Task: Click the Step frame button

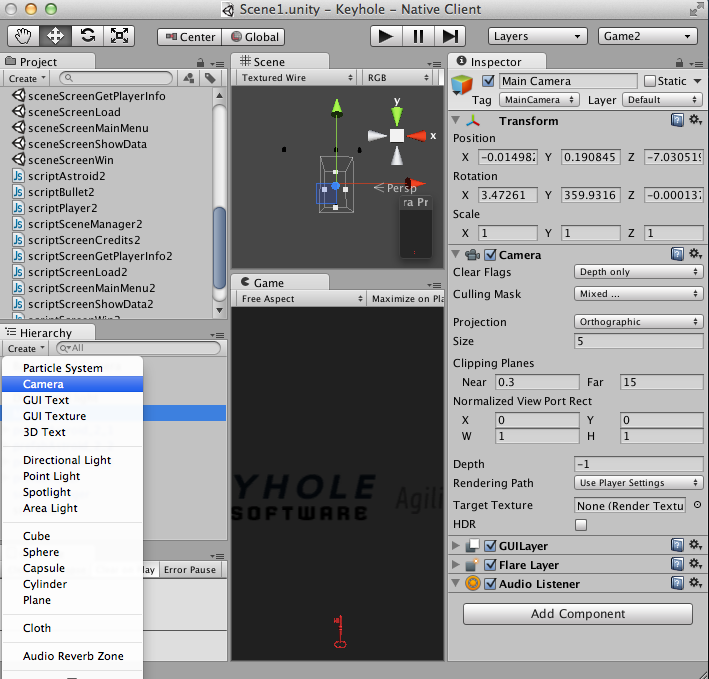Action: coord(448,36)
